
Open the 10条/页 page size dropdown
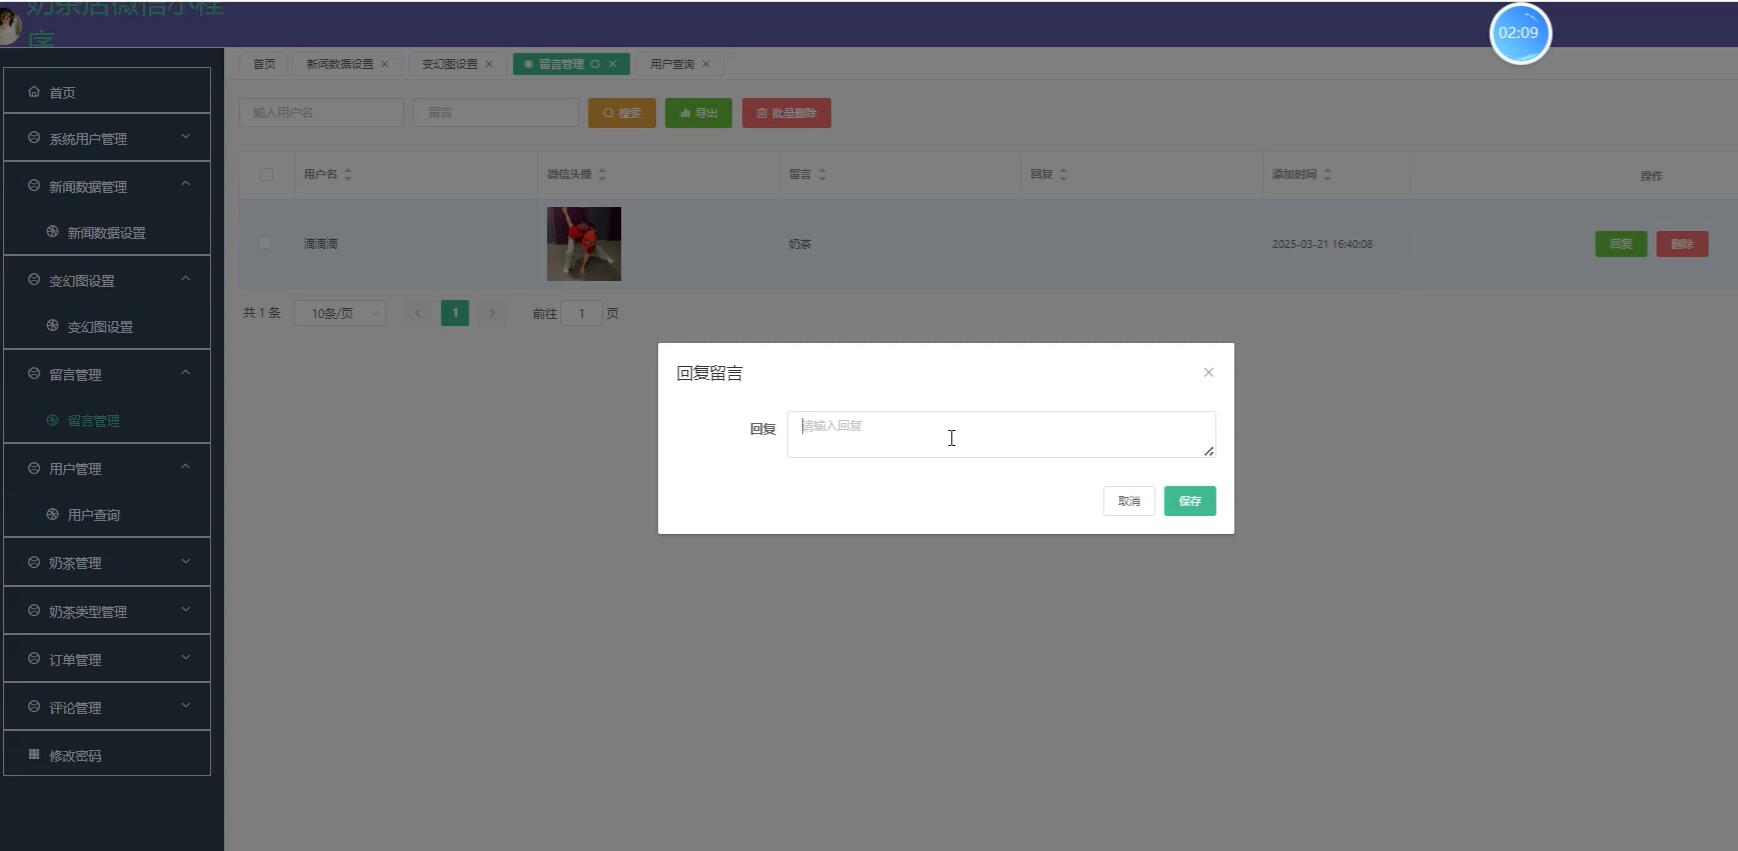tap(340, 313)
